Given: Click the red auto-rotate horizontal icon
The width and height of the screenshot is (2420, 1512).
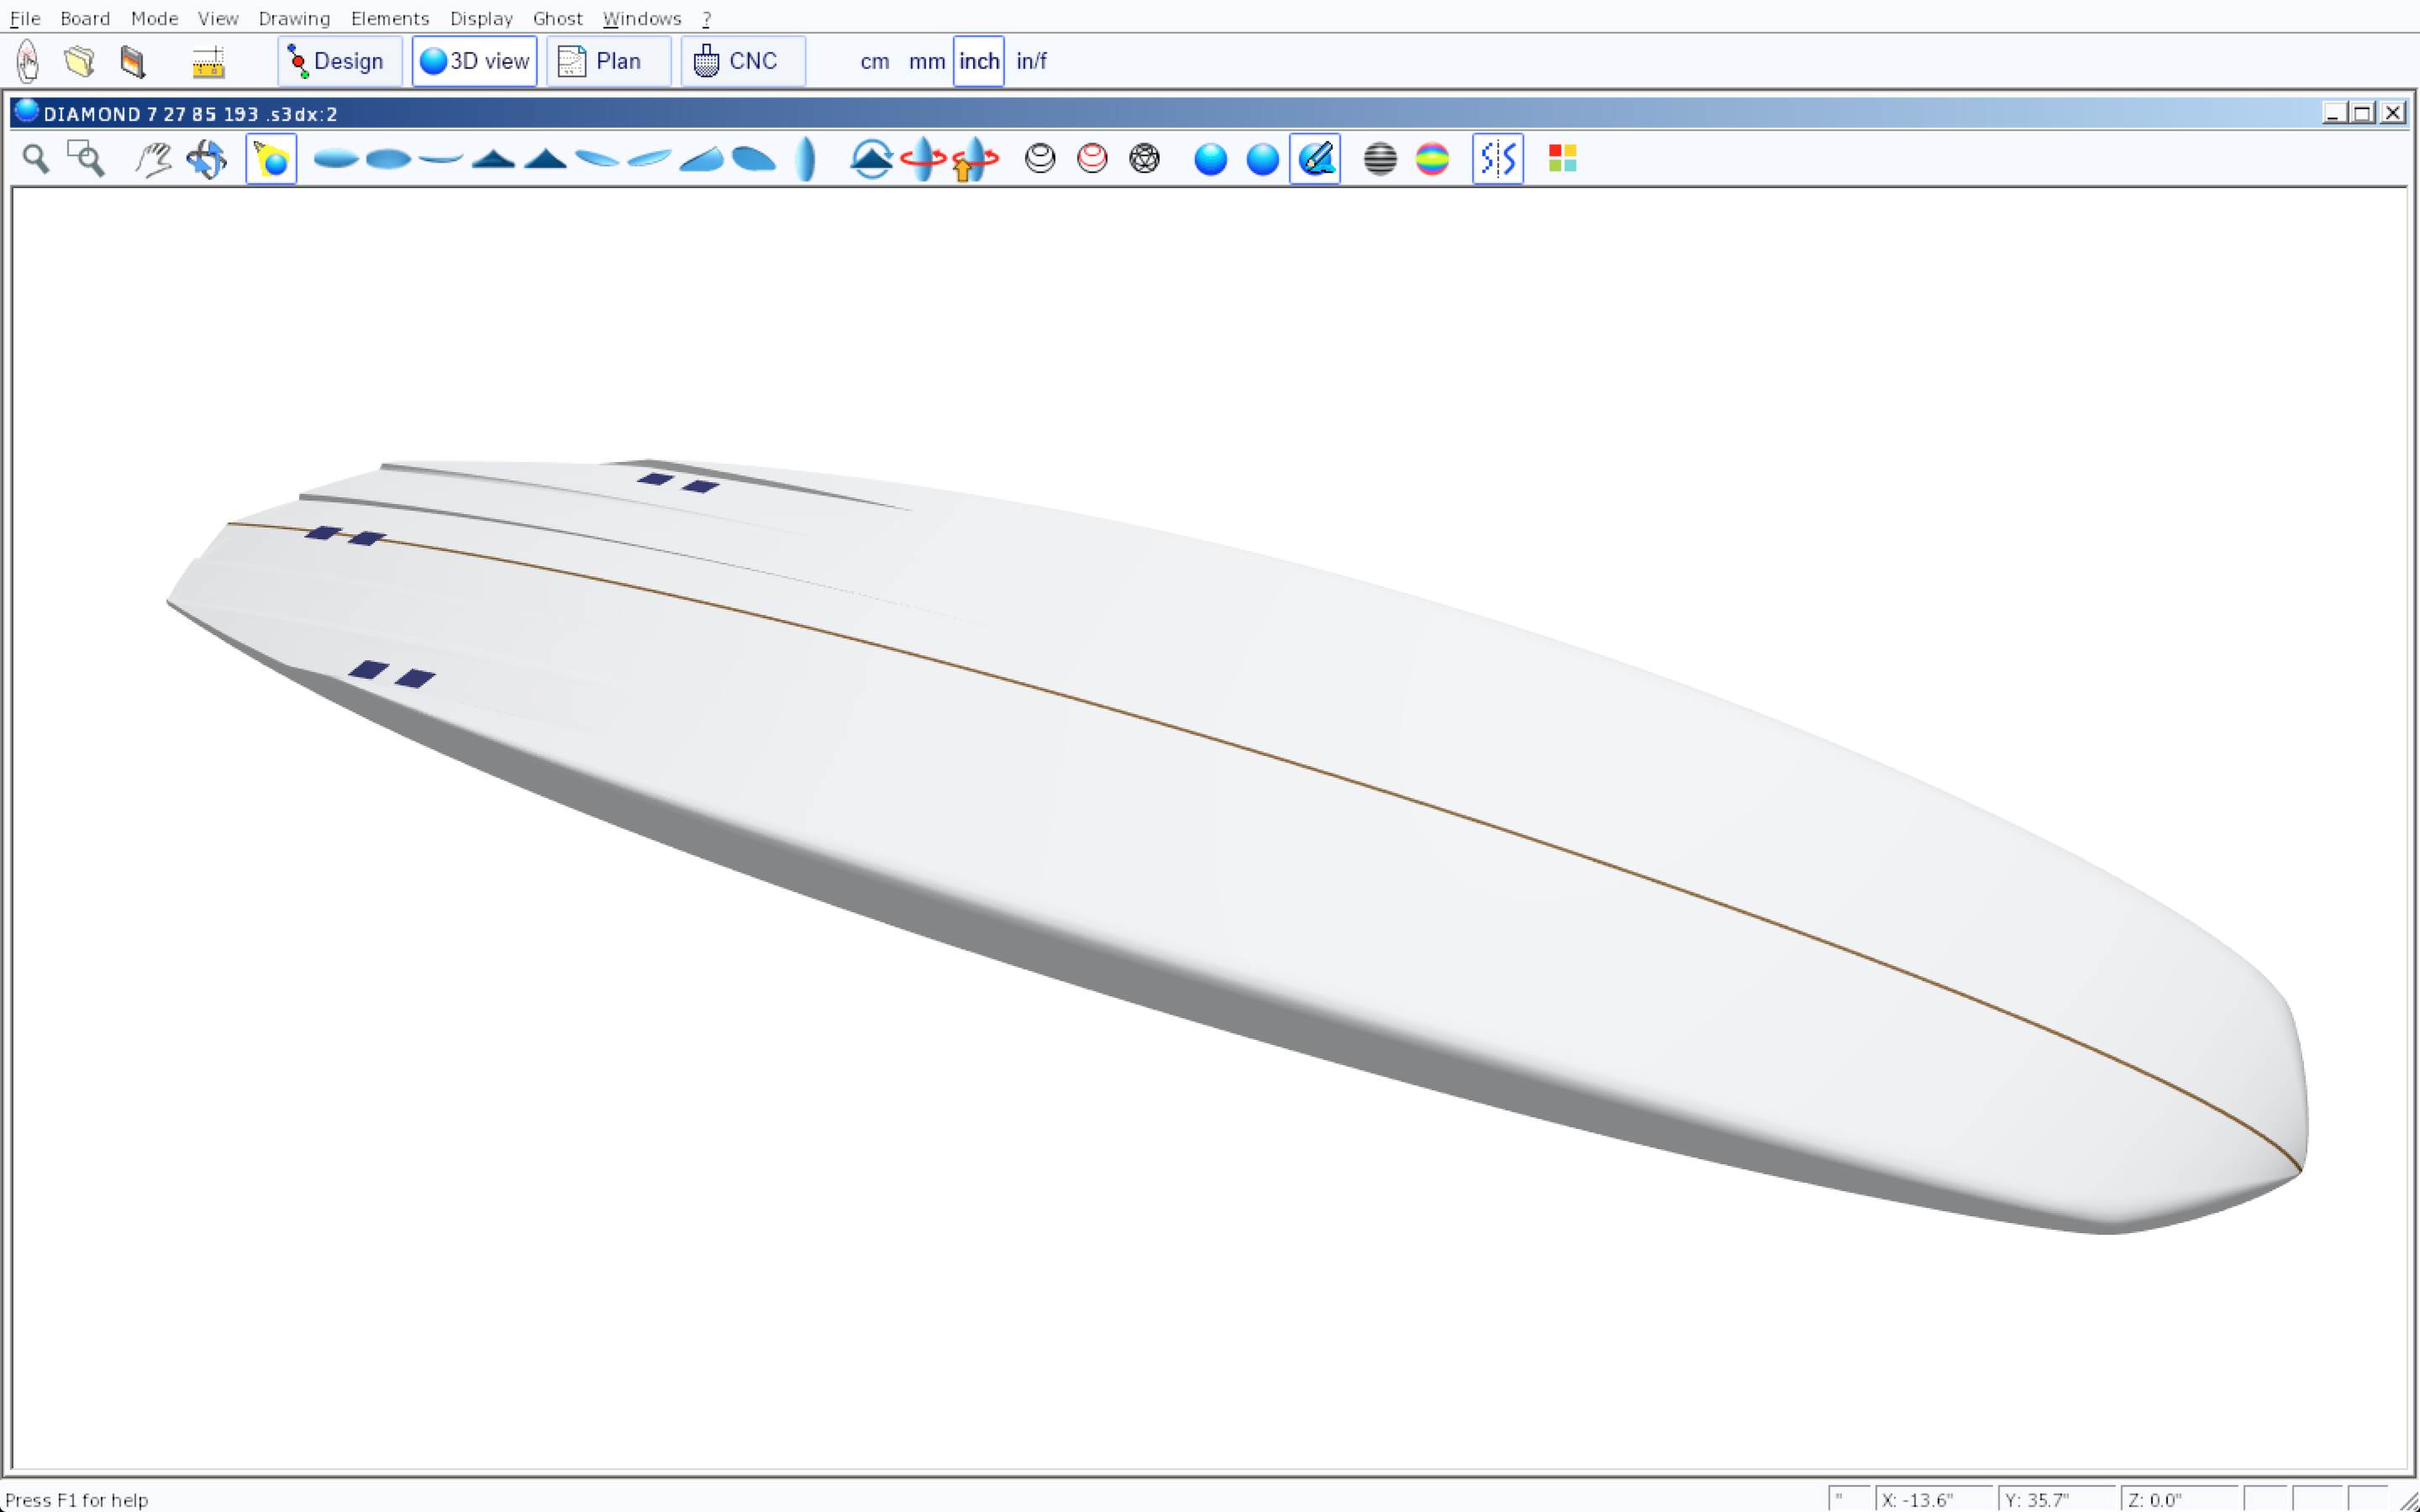Looking at the screenshot, I should point(922,159).
